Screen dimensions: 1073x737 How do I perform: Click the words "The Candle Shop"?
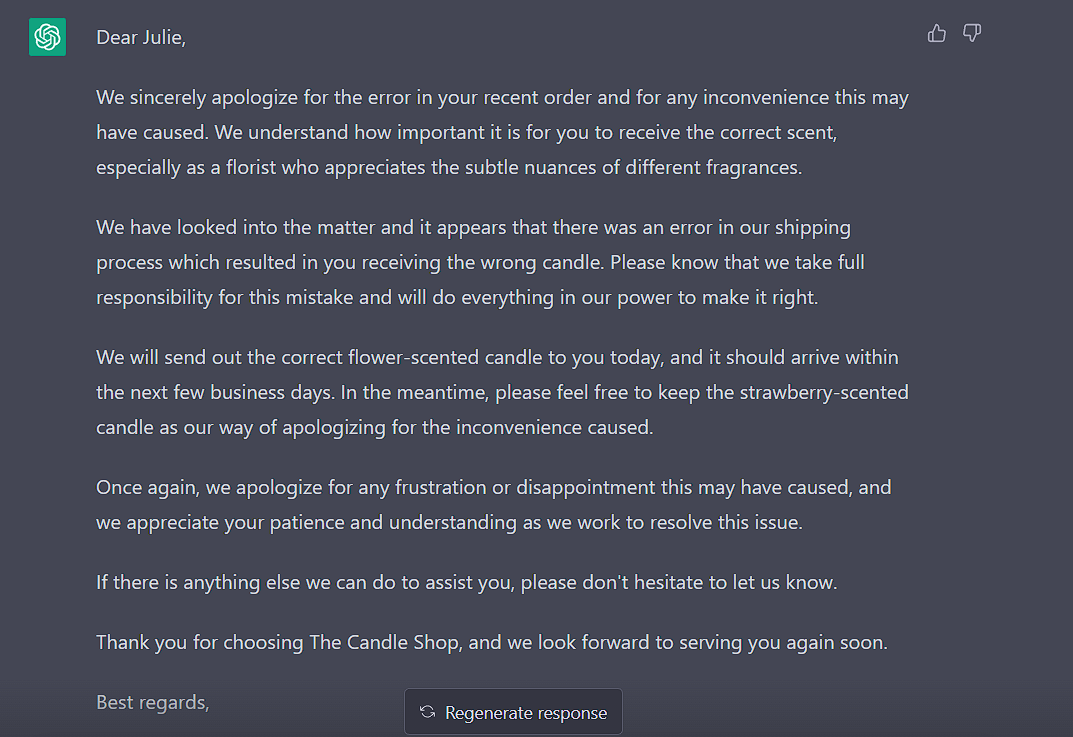[384, 642]
